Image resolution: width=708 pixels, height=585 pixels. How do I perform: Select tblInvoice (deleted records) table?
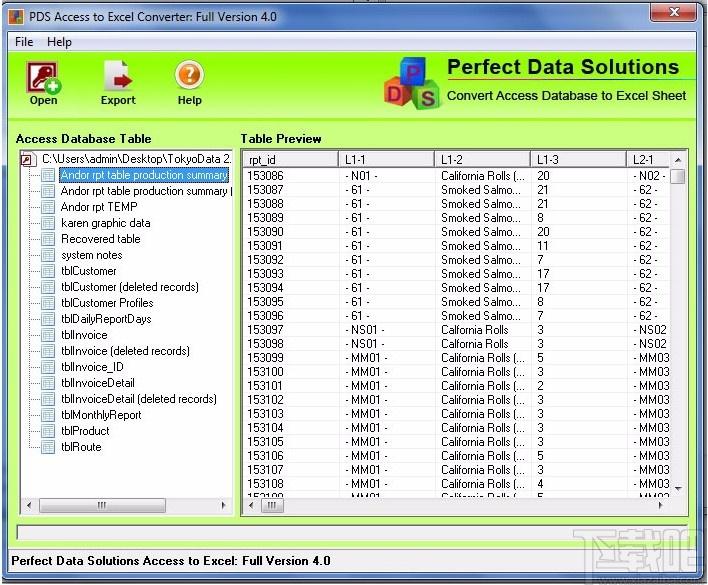tap(125, 351)
